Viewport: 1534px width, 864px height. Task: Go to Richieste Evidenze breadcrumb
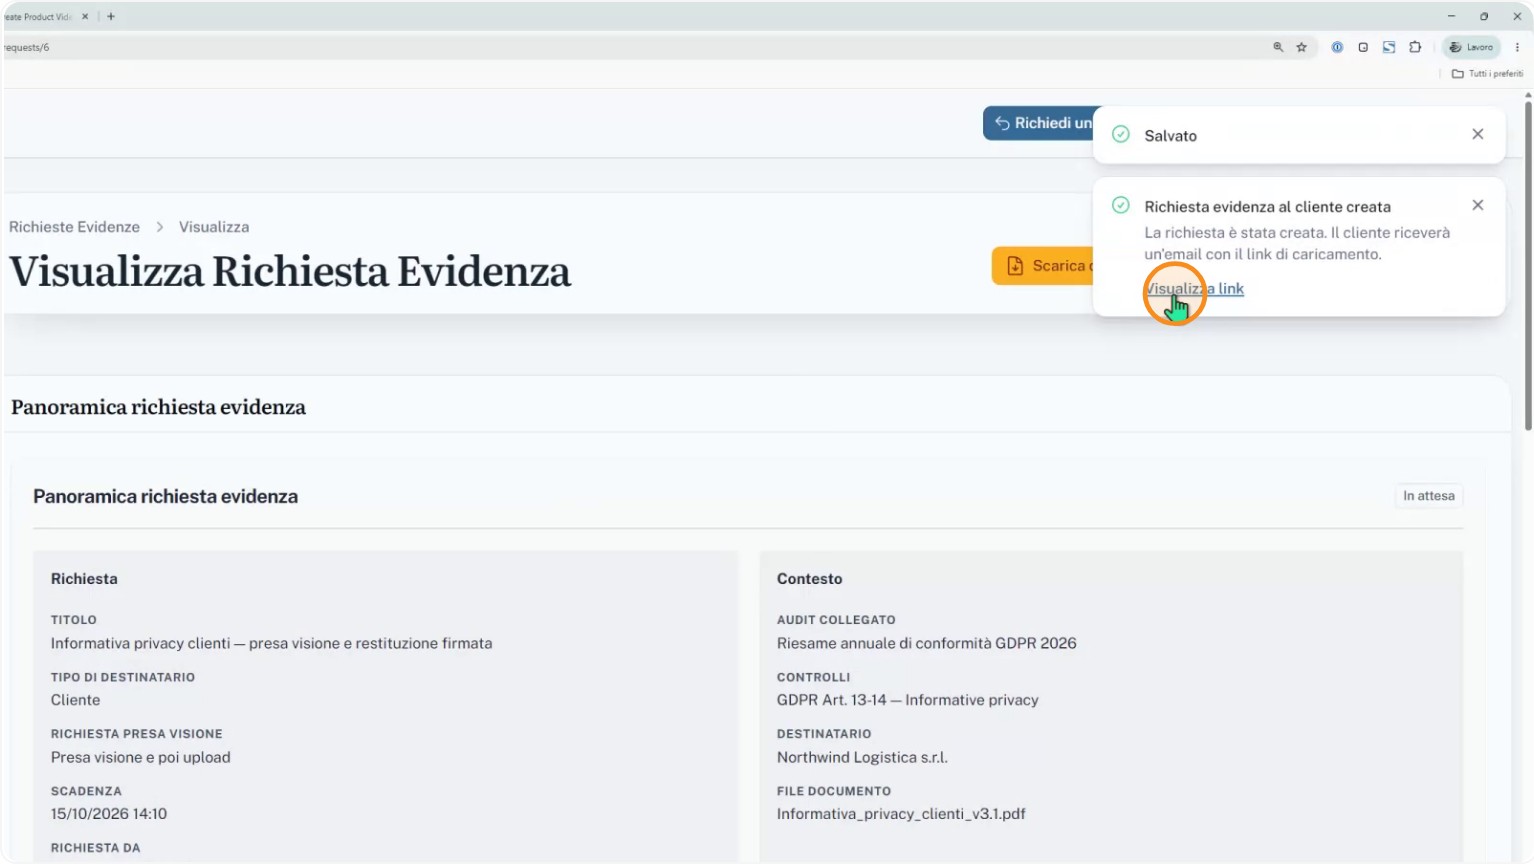pyautogui.click(x=74, y=227)
